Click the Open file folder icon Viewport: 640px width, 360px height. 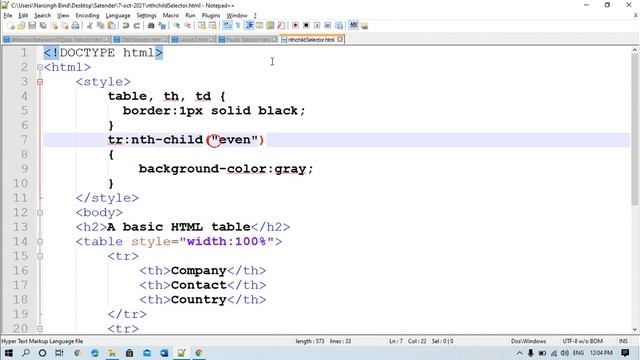21,26
